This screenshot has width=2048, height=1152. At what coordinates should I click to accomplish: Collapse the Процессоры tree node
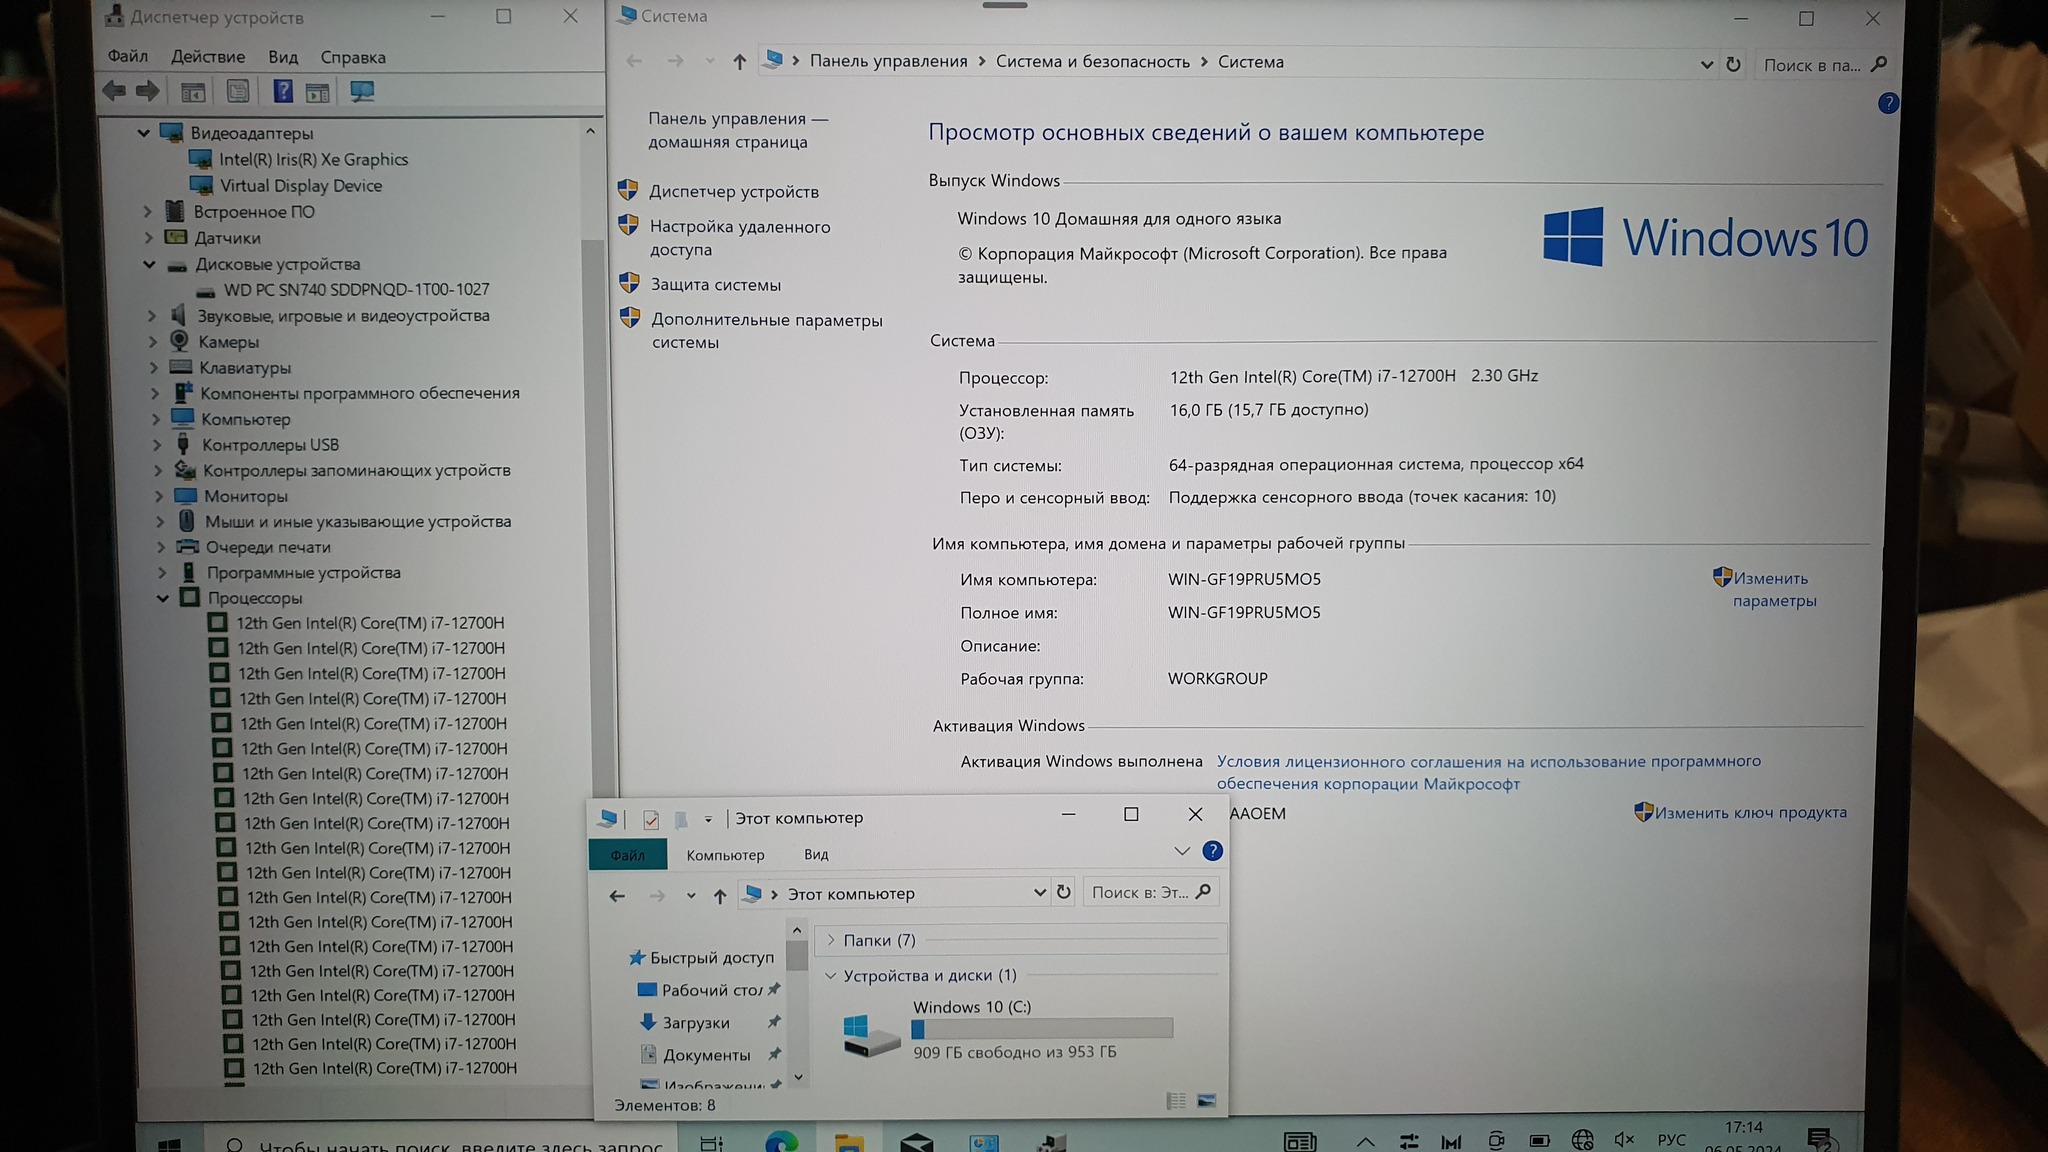click(x=163, y=598)
